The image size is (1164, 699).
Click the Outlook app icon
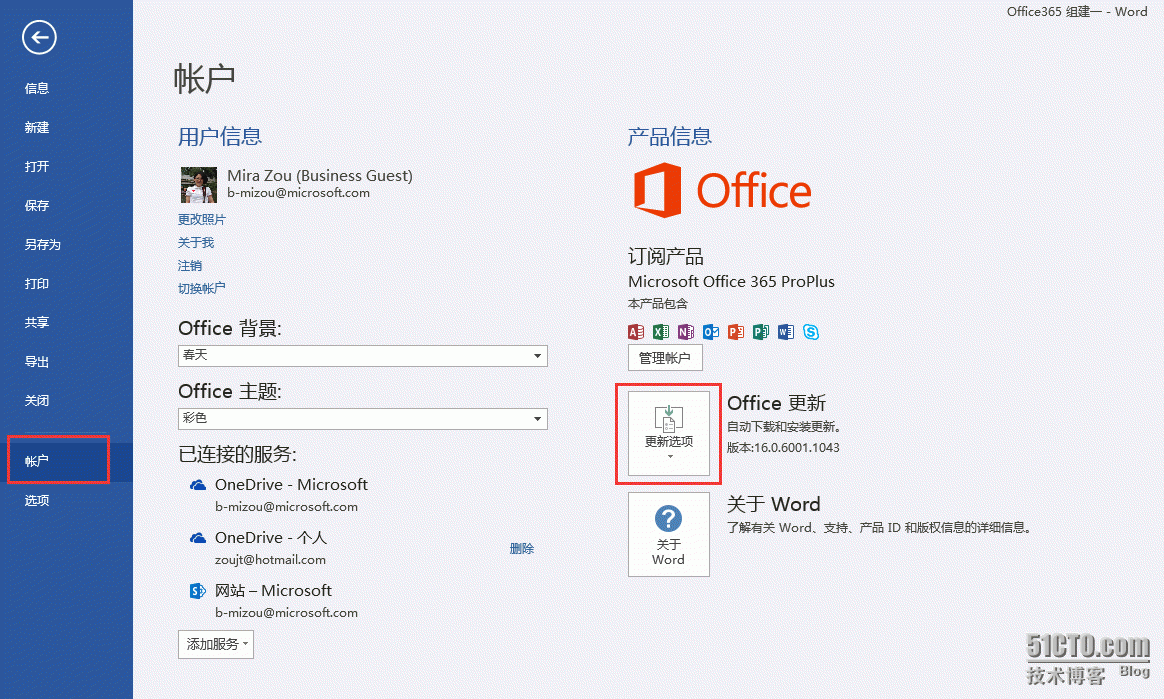(711, 332)
